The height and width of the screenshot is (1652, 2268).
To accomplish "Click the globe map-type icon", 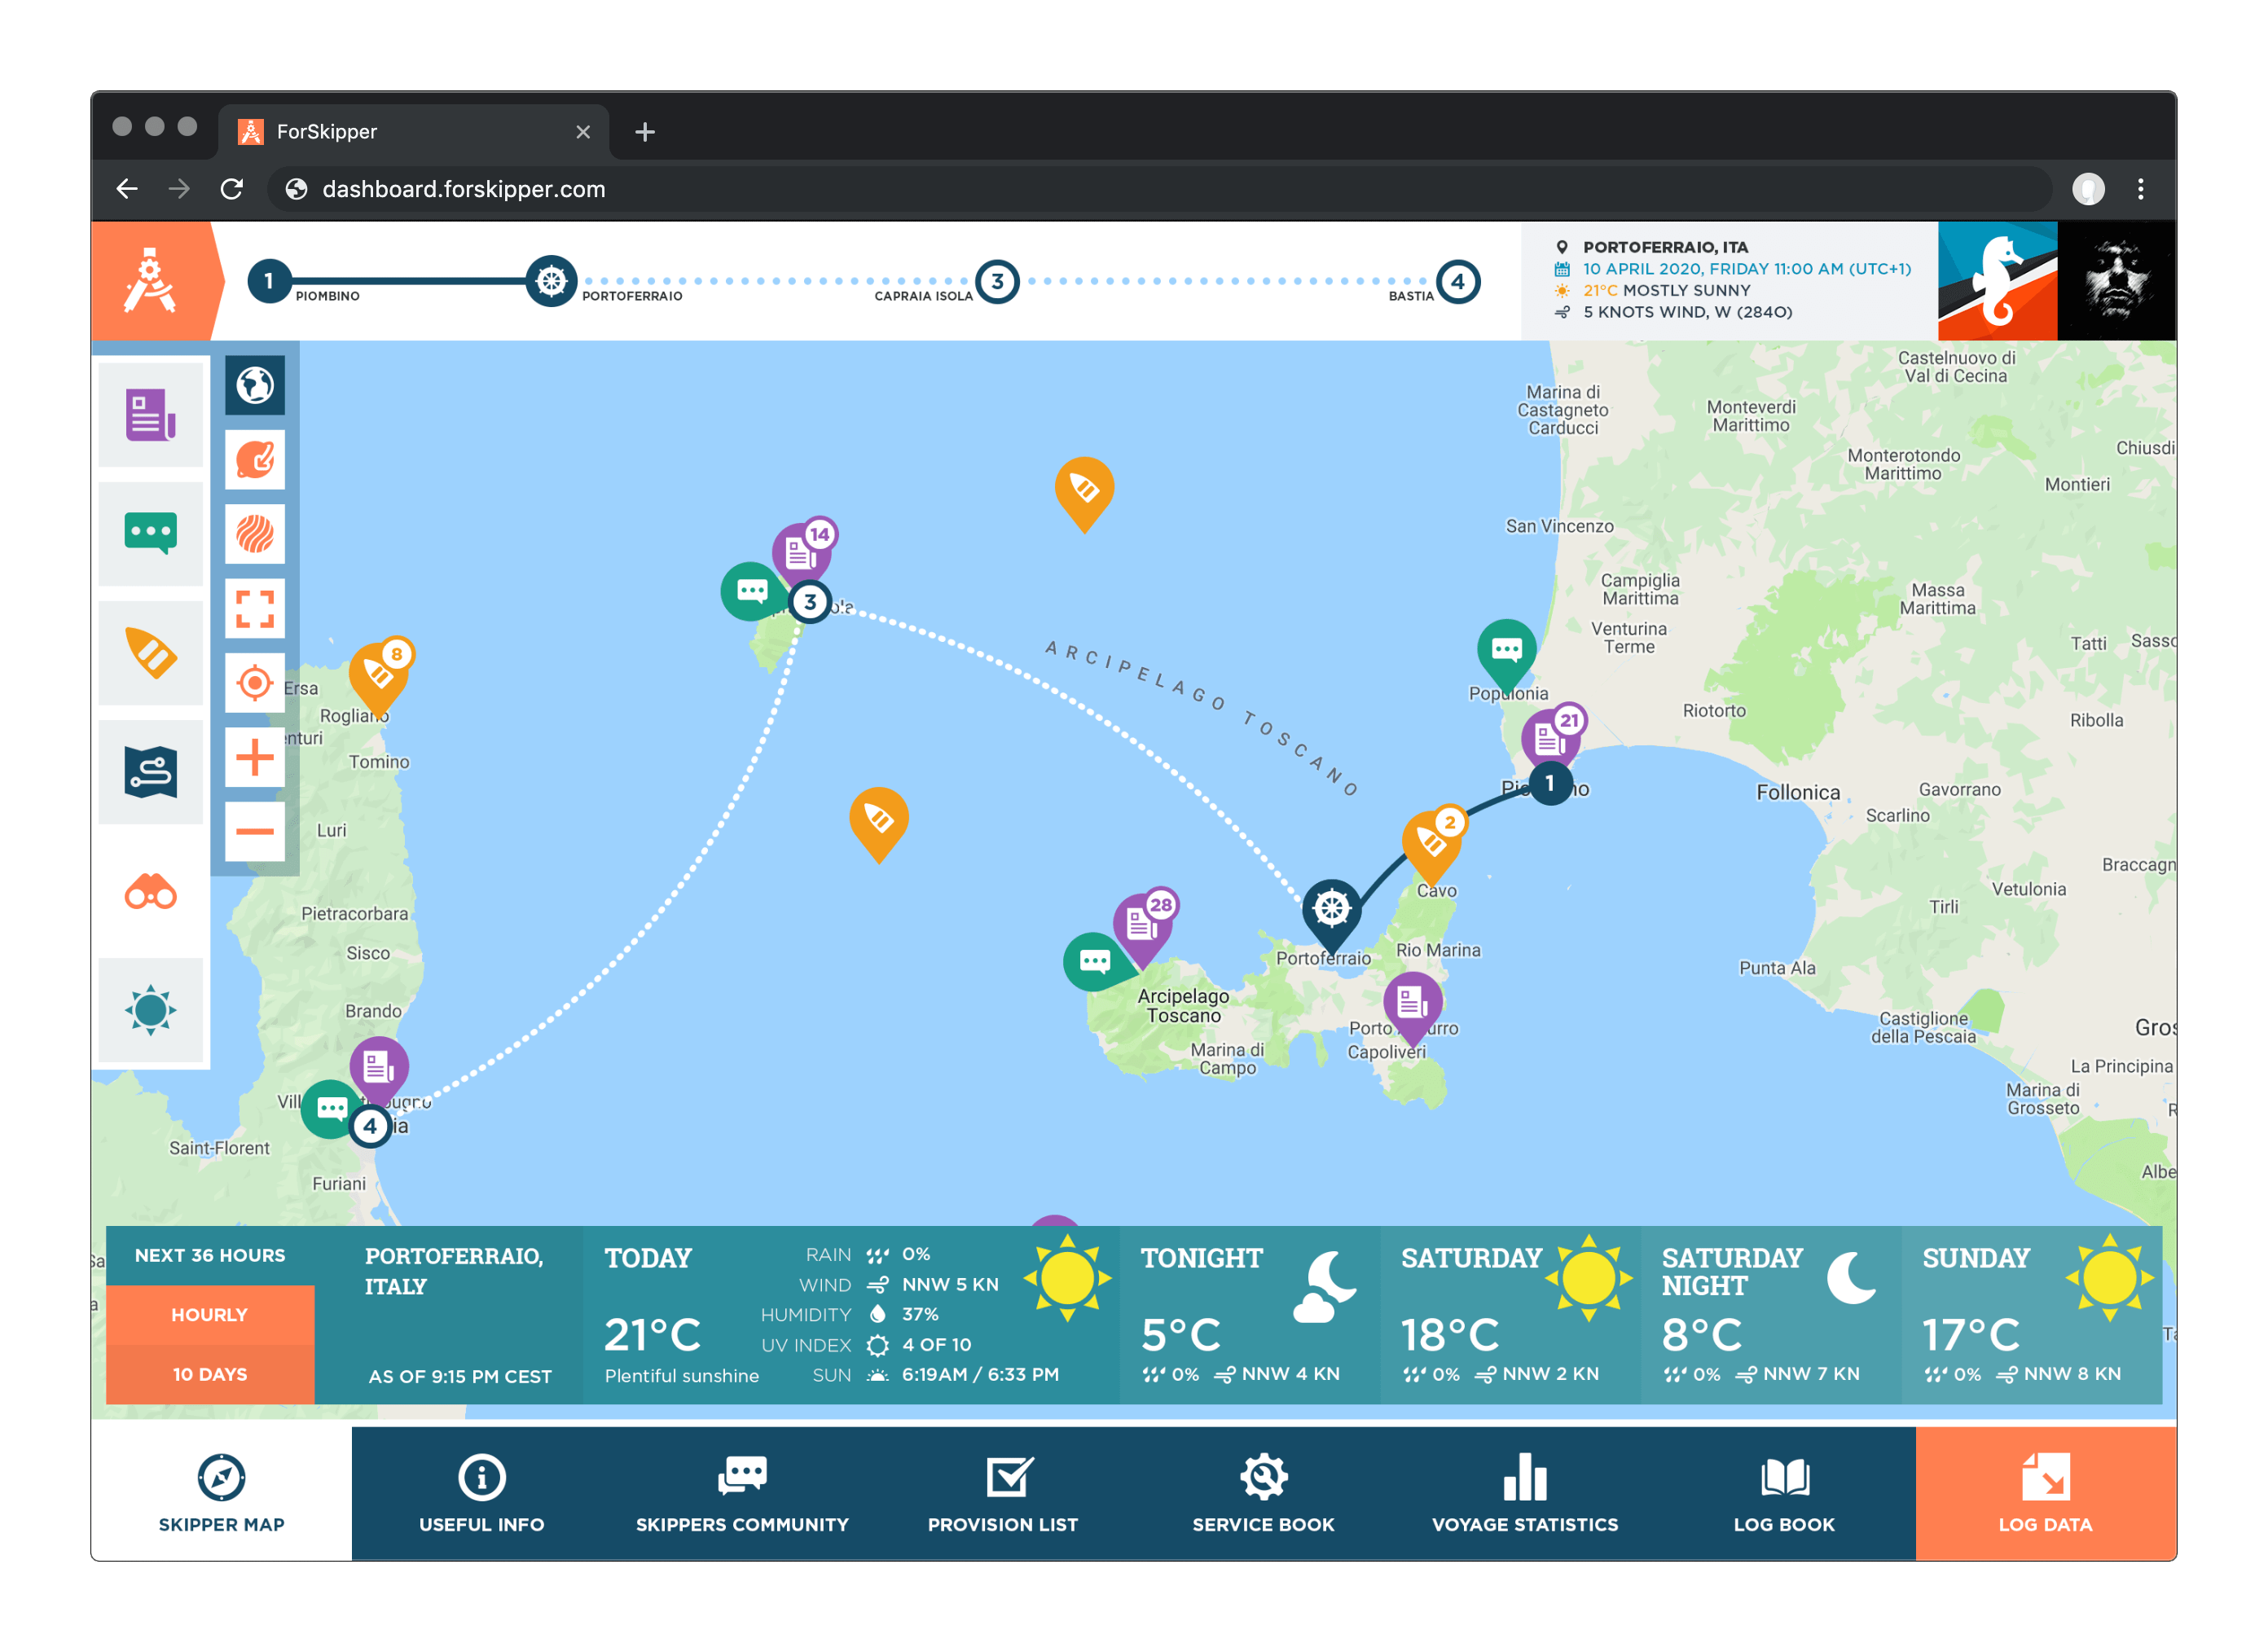I will click(x=254, y=385).
